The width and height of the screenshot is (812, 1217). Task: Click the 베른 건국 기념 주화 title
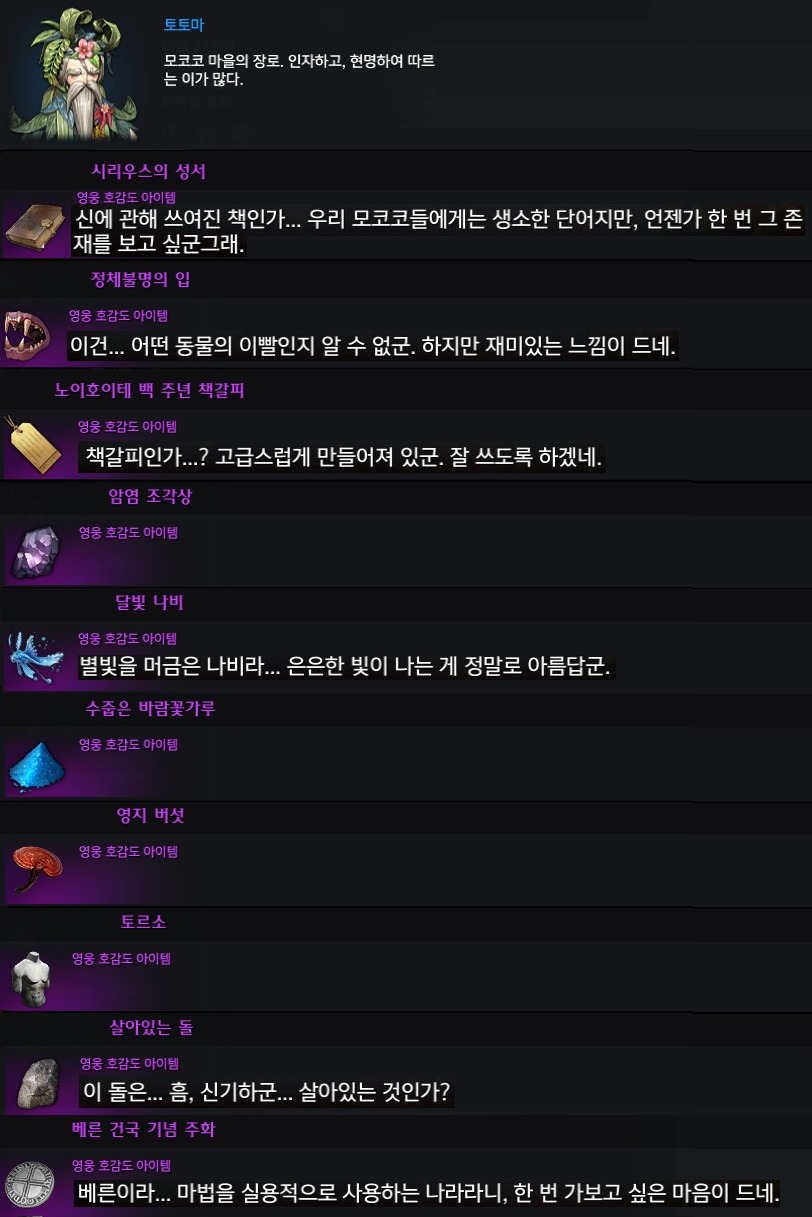pyautogui.click(x=144, y=1130)
